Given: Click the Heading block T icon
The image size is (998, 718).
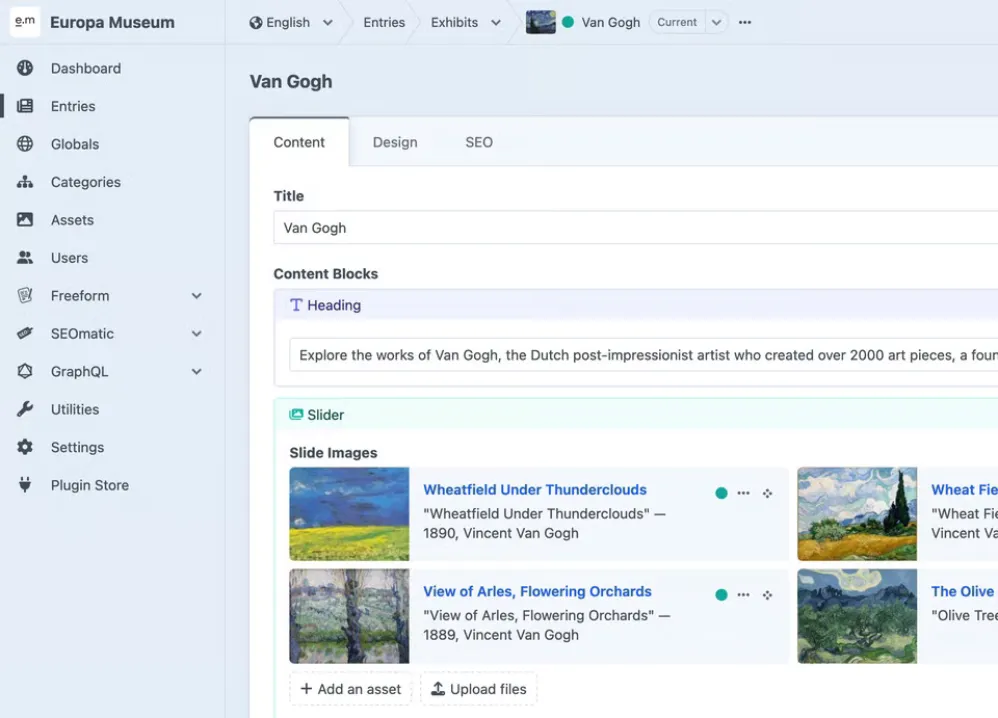Looking at the screenshot, I should click(296, 305).
